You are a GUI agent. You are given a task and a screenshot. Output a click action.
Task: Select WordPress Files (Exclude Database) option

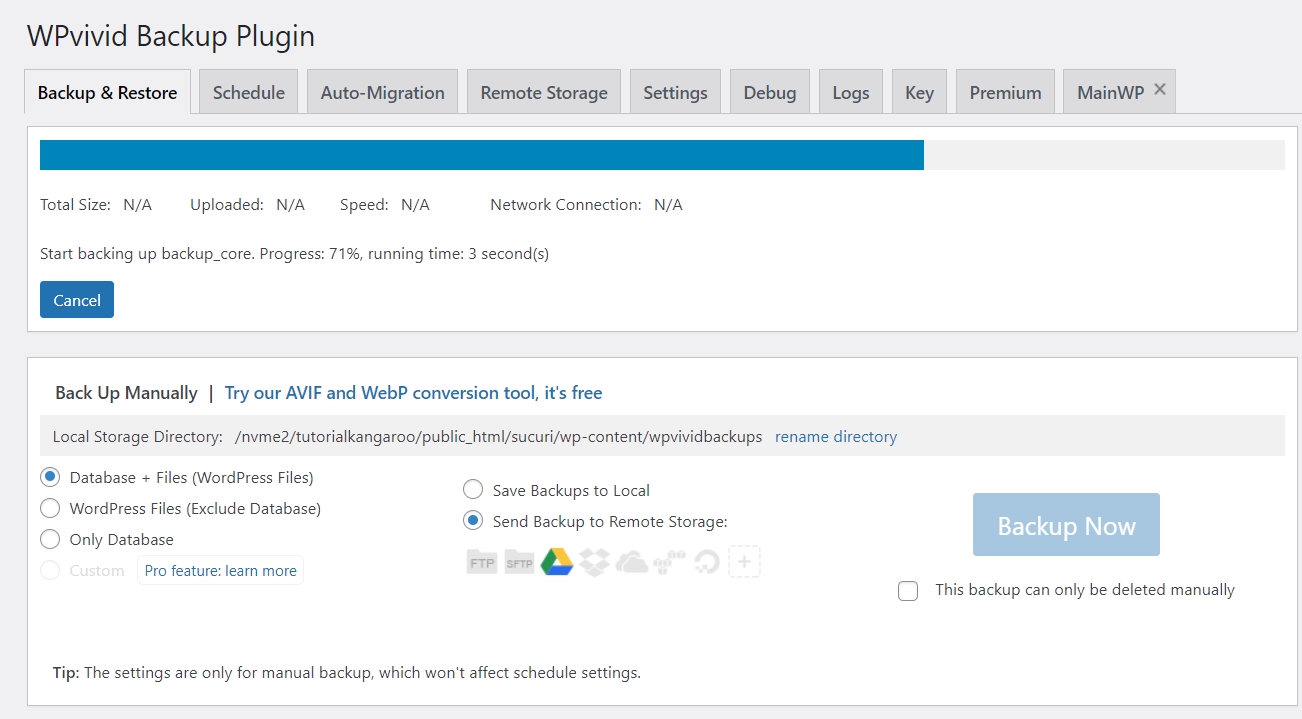[x=50, y=508]
